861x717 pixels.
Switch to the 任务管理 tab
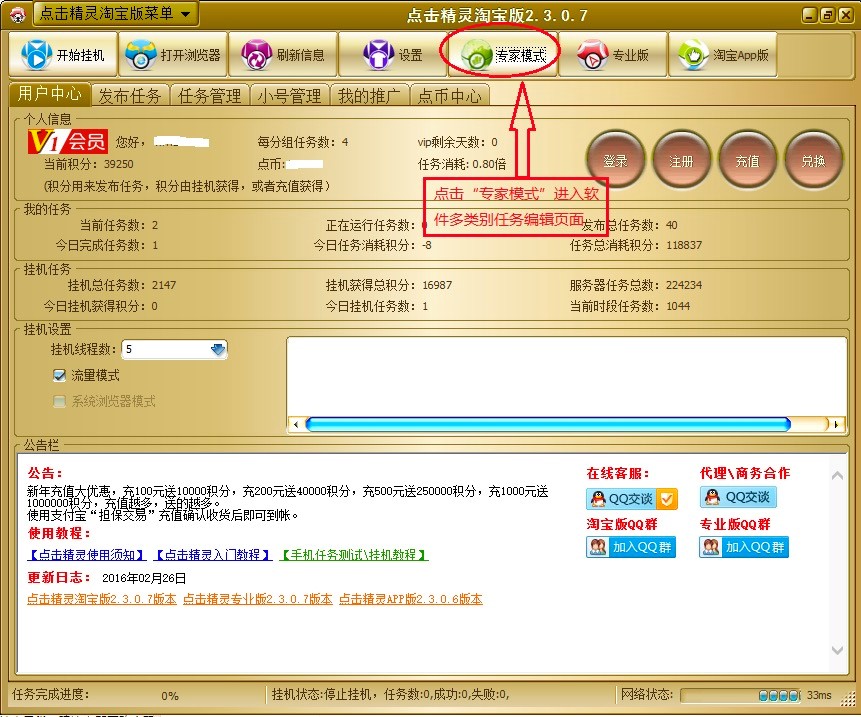pyautogui.click(x=210, y=96)
